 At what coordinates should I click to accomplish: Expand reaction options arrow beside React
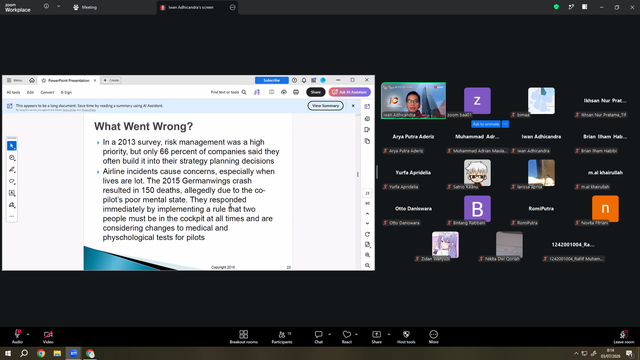[x=356, y=334]
